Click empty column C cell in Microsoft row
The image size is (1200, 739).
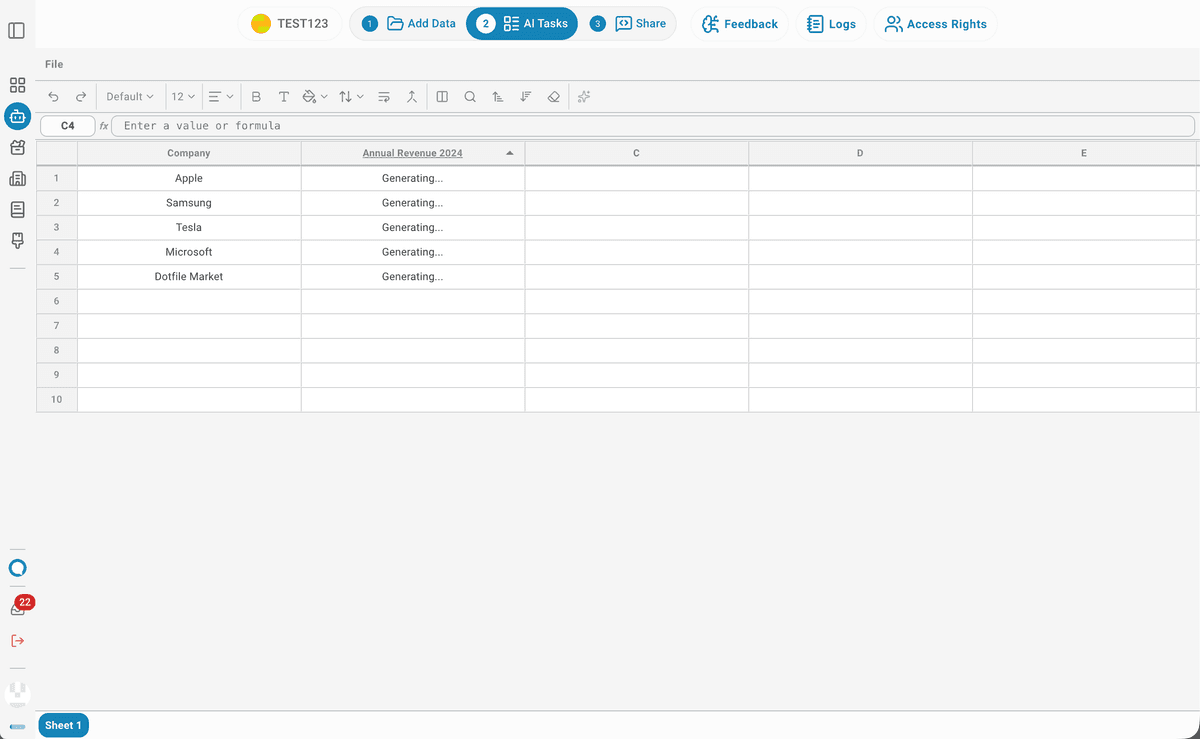636,252
